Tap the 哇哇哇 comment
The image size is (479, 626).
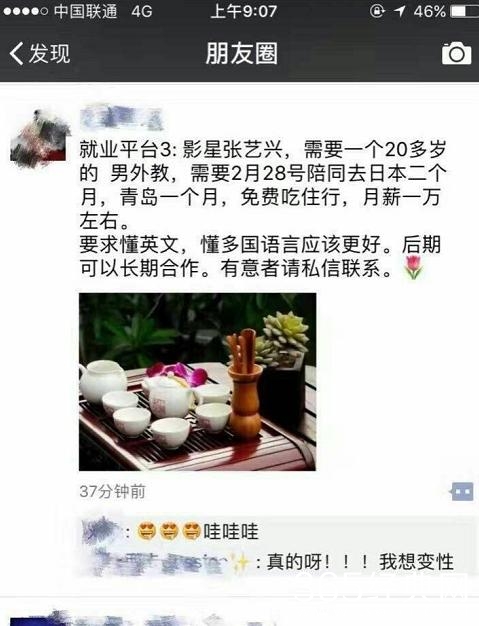pyautogui.click(x=230, y=532)
